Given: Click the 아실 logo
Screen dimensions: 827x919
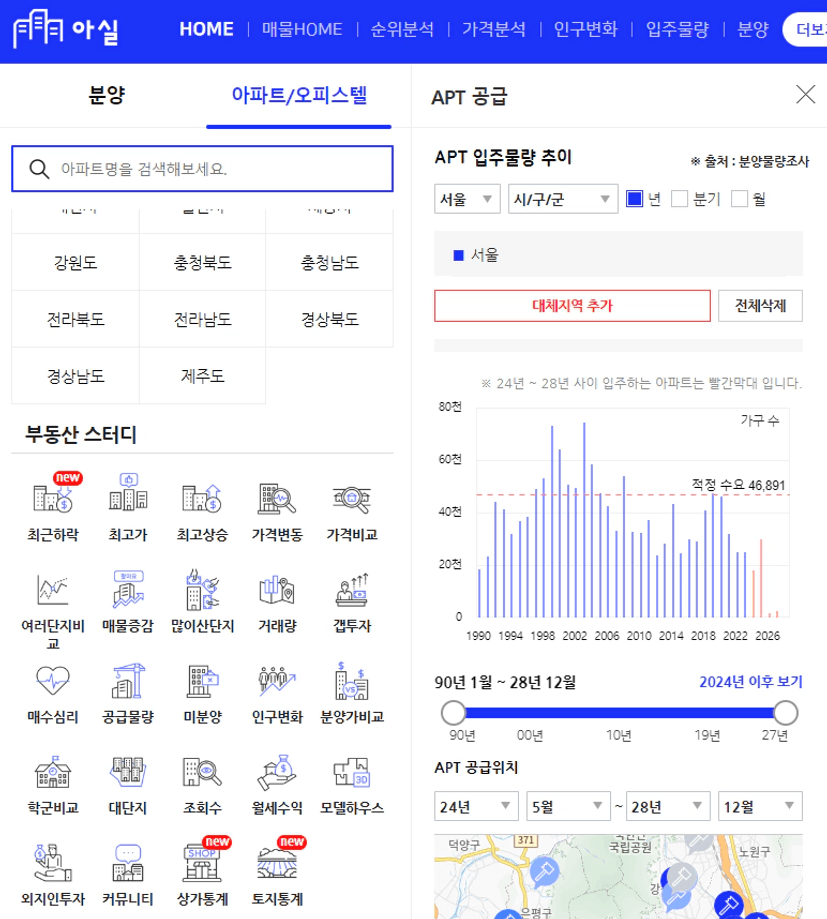Looking at the screenshot, I should coord(66,29).
